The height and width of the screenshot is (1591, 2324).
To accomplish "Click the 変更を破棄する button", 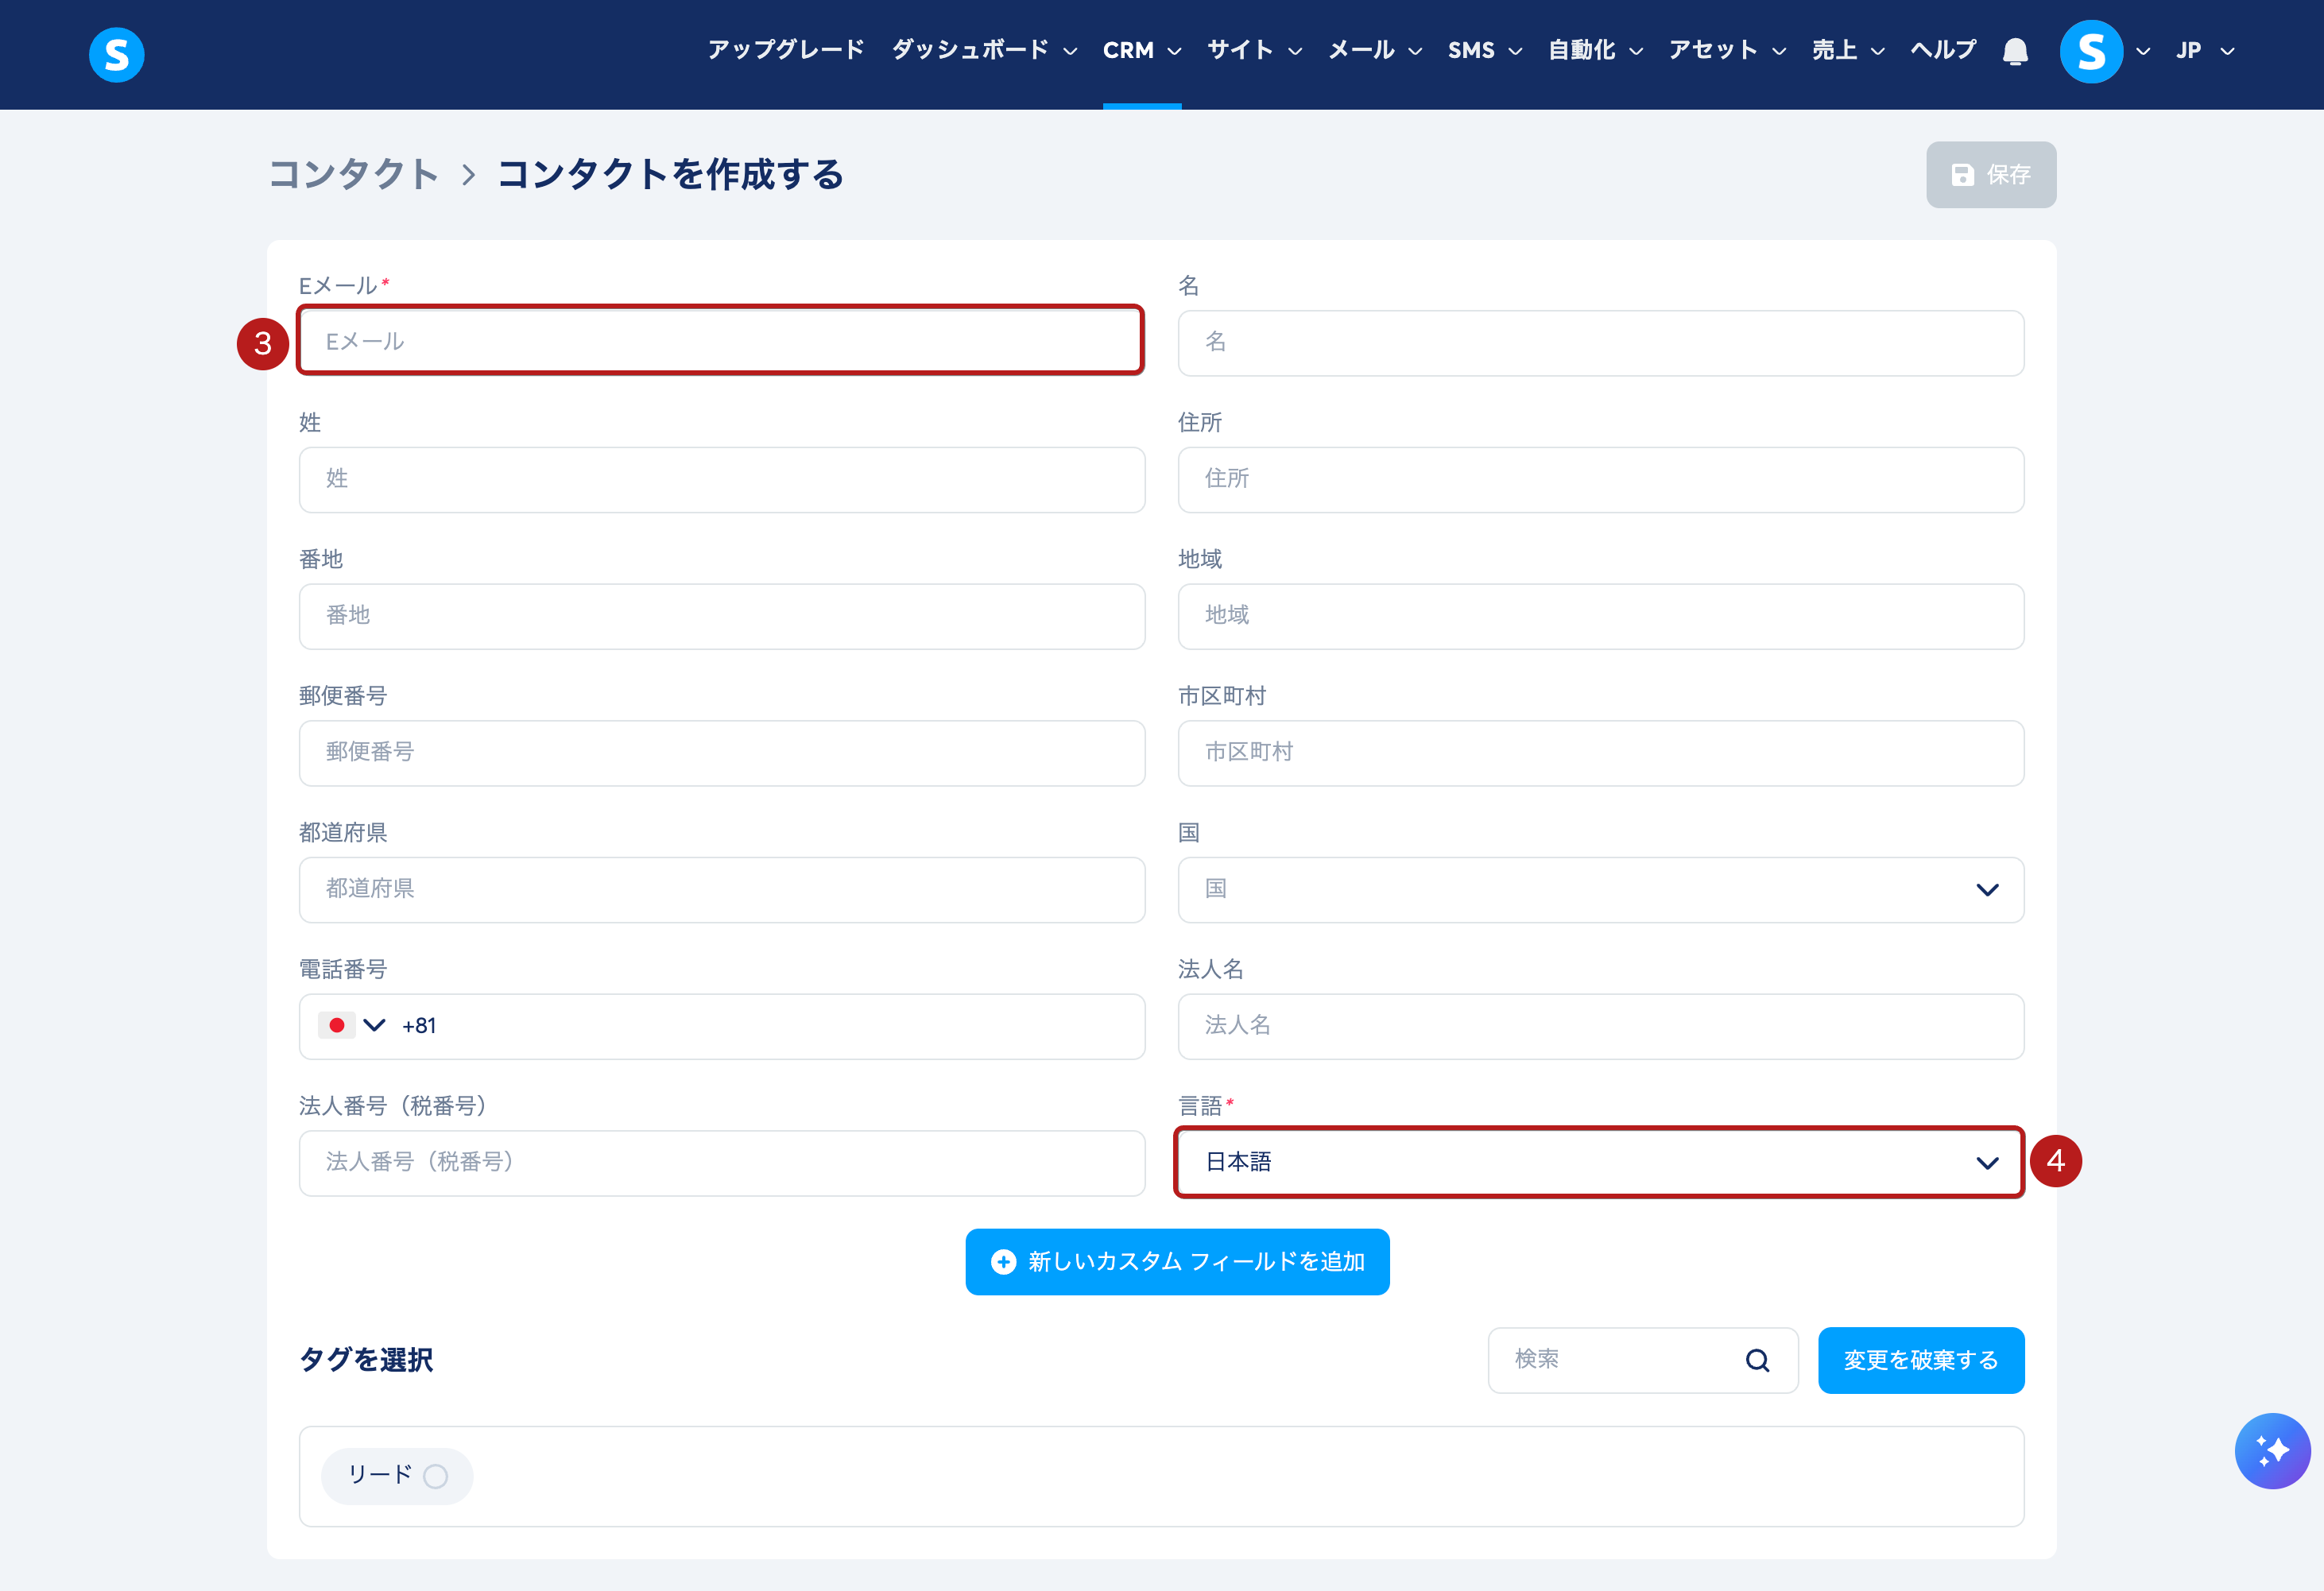I will [x=1920, y=1360].
